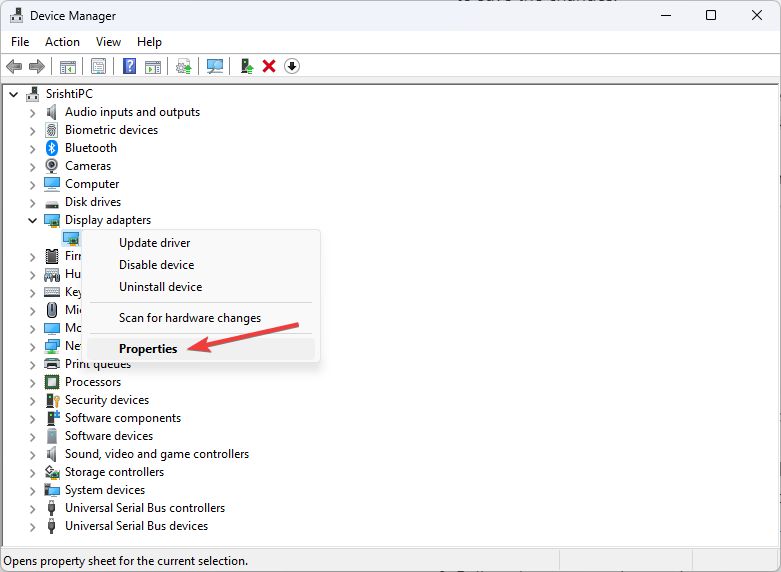The width and height of the screenshot is (781, 572).
Task: Click the Enable device green-arrow icon
Action: [x=247, y=66]
